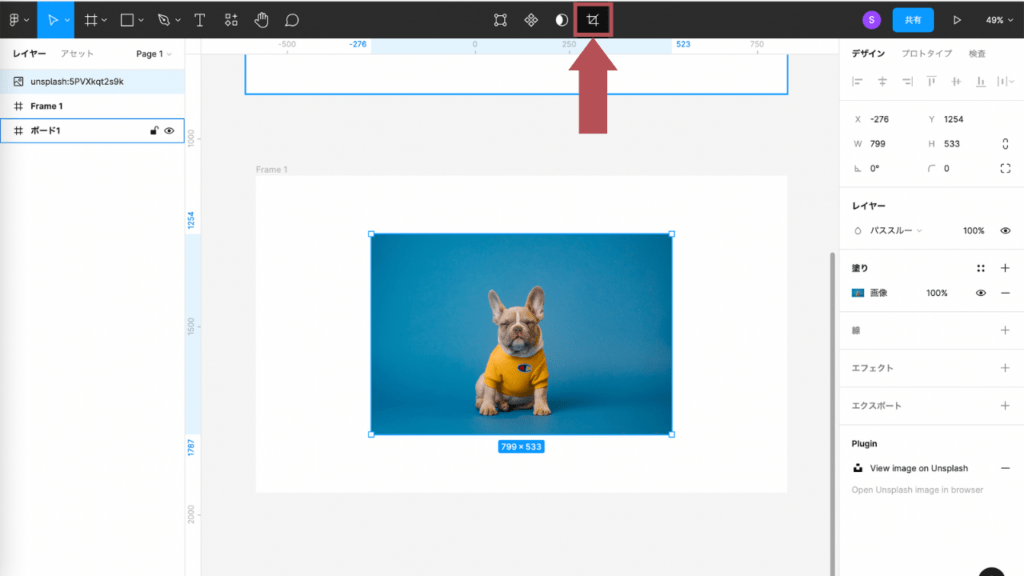Viewport: 1024px width, 576px height.
Task: Click the Use as mask icon
Action: (x=562, y=20)
